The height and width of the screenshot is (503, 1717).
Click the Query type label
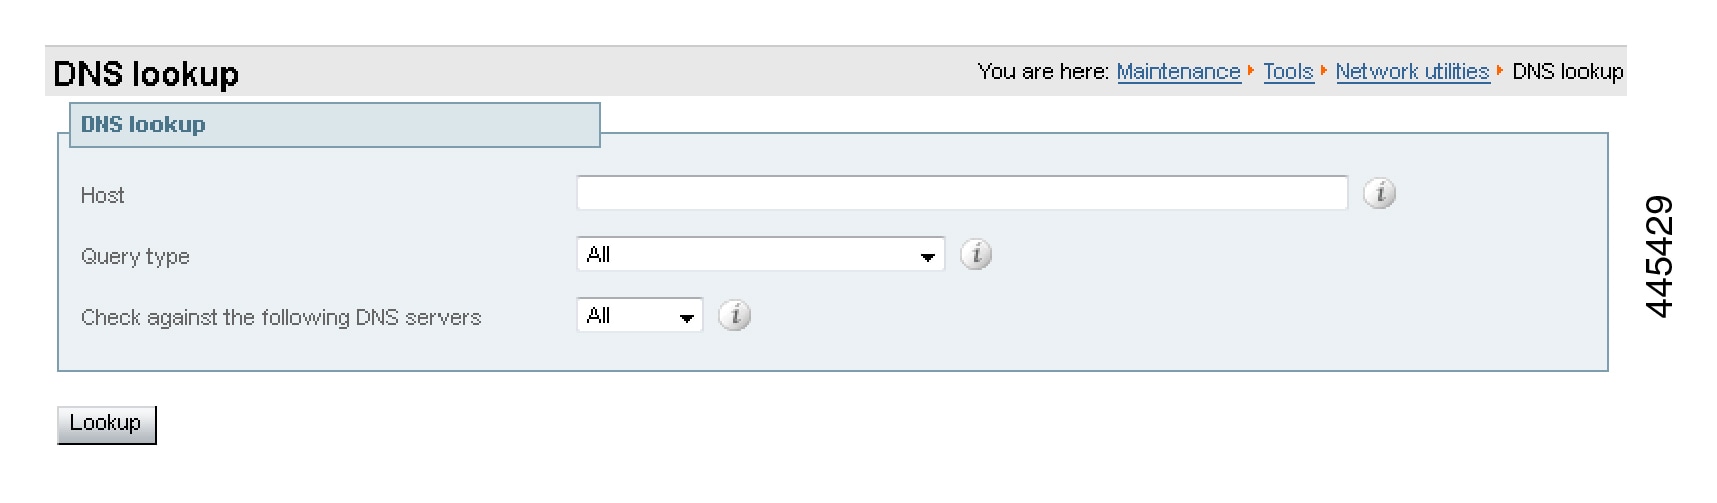135,256
